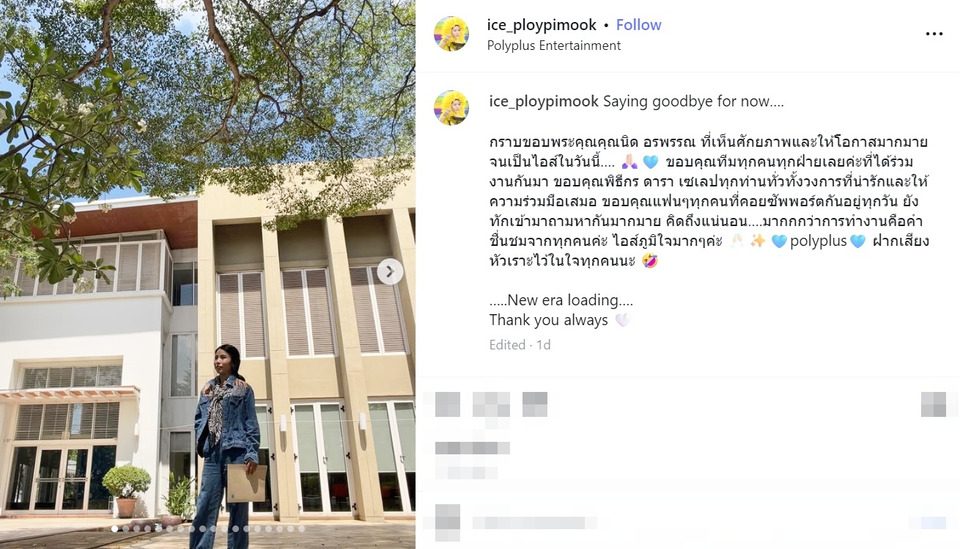Click the post photo of the woman outside the building

point(208,274)
